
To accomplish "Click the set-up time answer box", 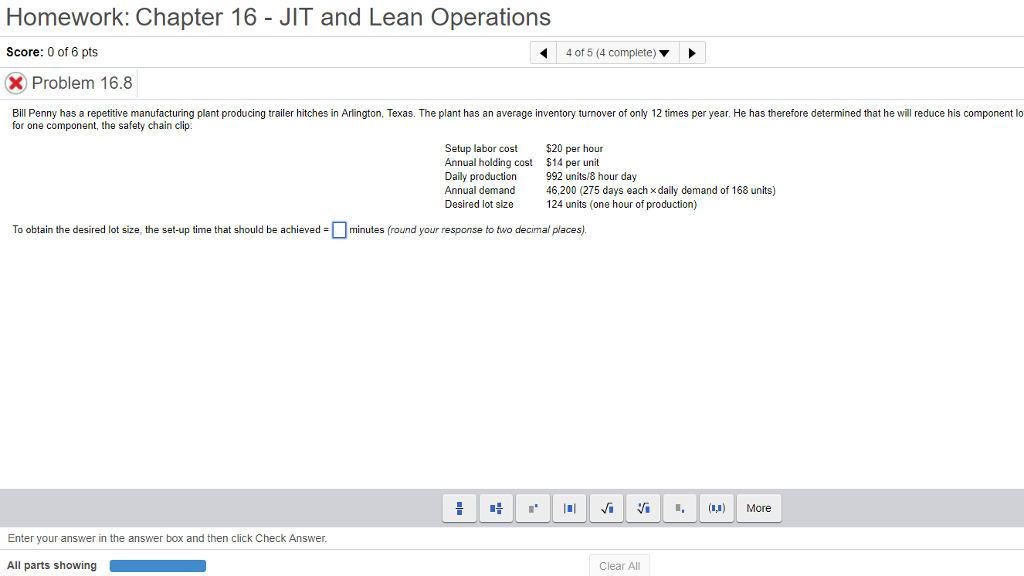I will click(339, 229).
